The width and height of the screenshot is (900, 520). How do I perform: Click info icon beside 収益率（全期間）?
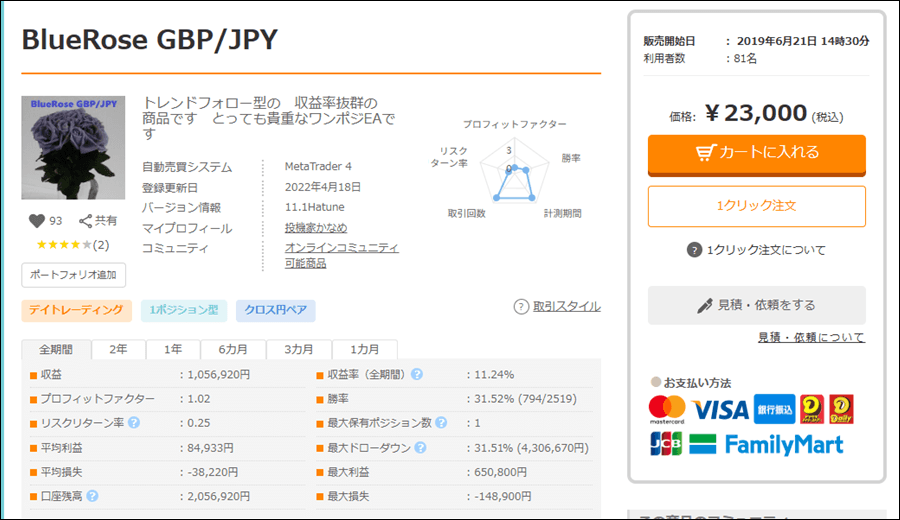(x=417, y=374)
